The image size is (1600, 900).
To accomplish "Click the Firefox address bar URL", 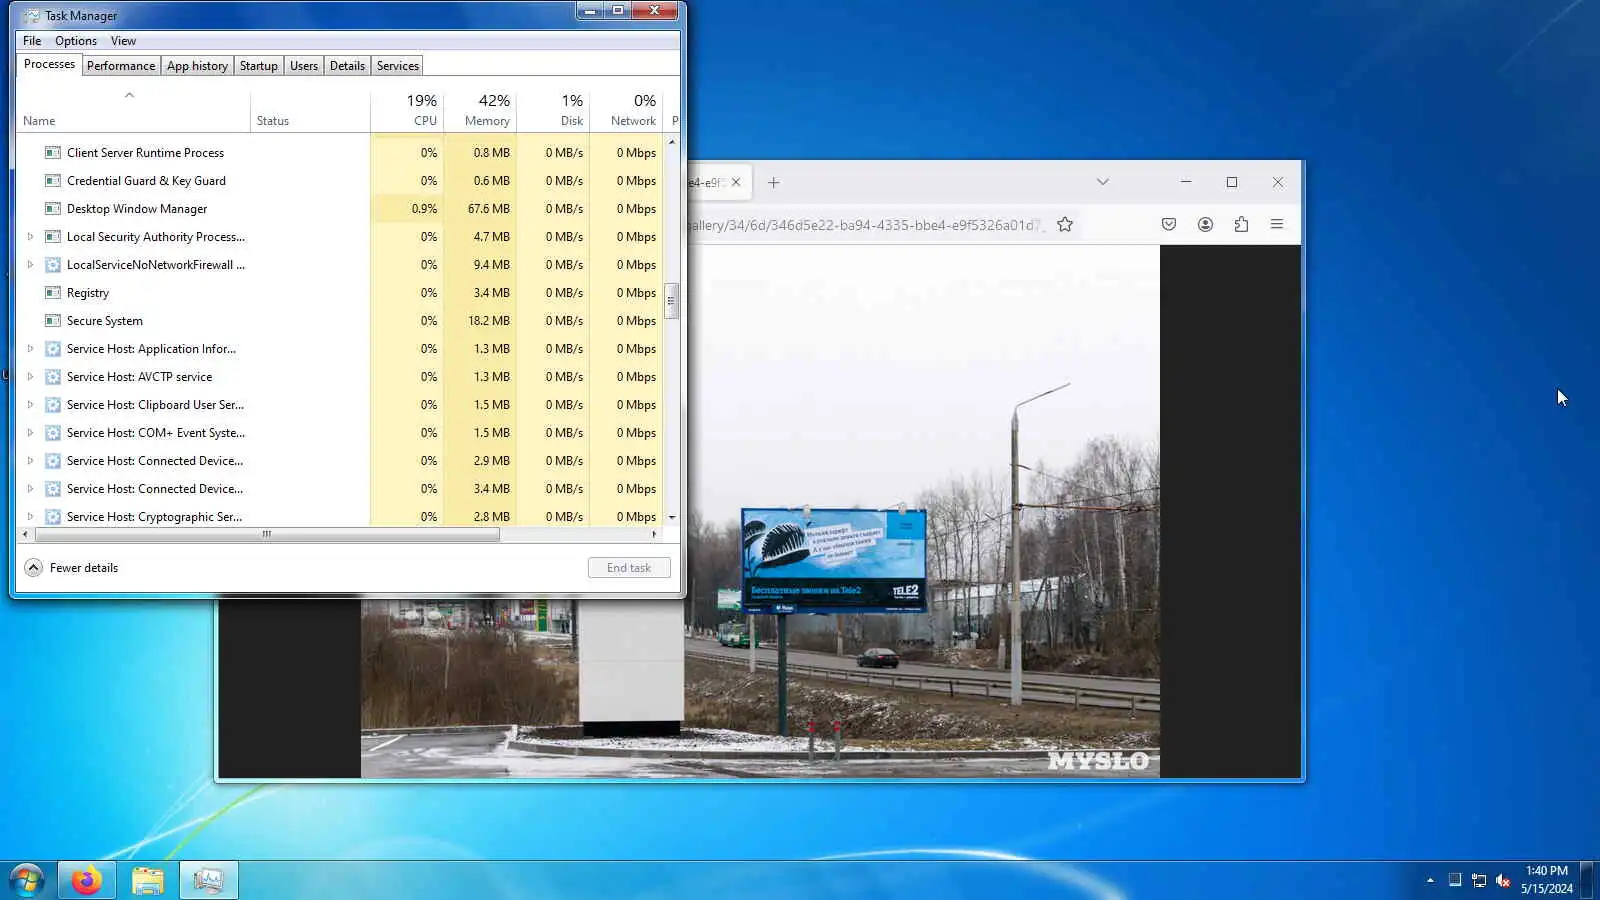I will coord(865,225).
